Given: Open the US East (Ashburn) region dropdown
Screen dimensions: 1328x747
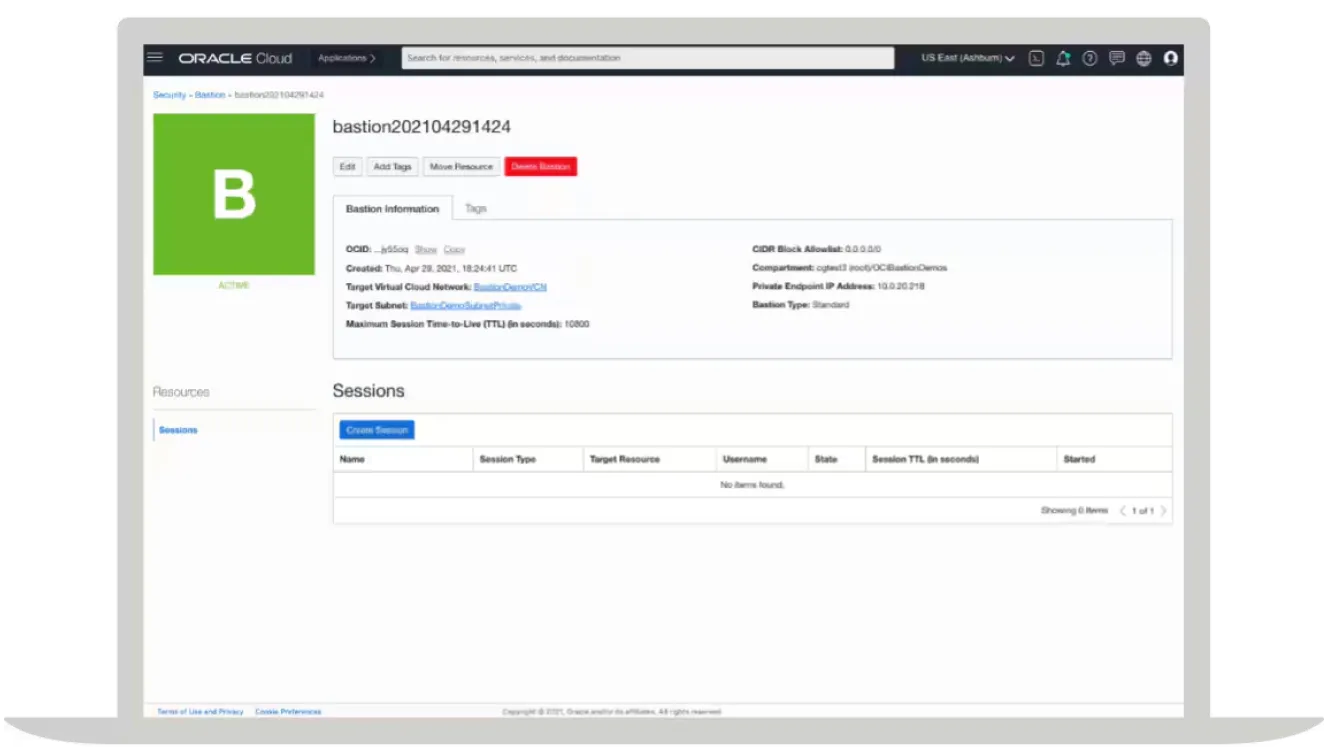Looking at the screenshot, I should (x=968, y=58).
